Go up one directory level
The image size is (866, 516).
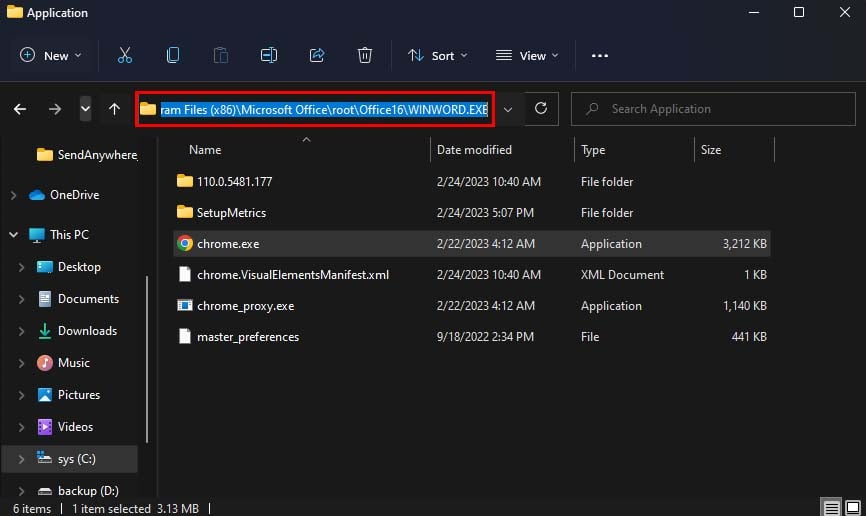click(x=115, y=109)
